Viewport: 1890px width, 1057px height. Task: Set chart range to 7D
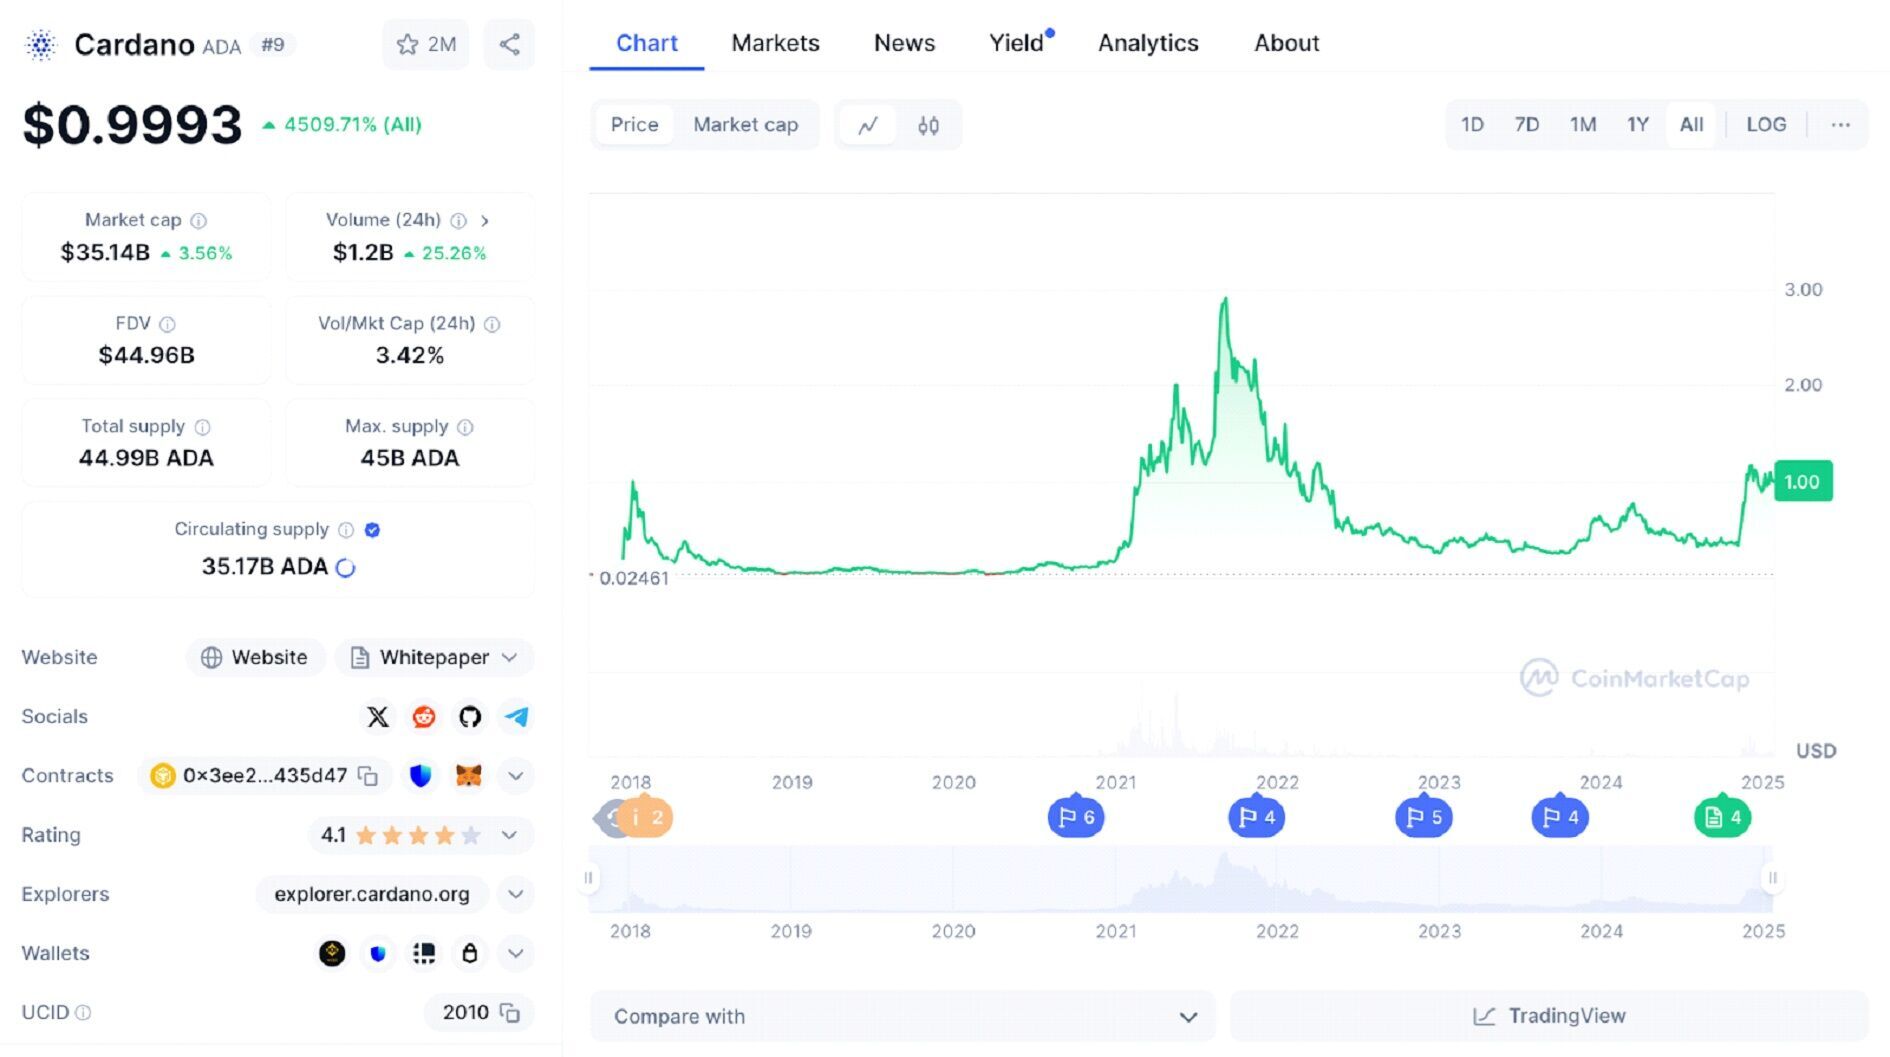(1526, 125)
